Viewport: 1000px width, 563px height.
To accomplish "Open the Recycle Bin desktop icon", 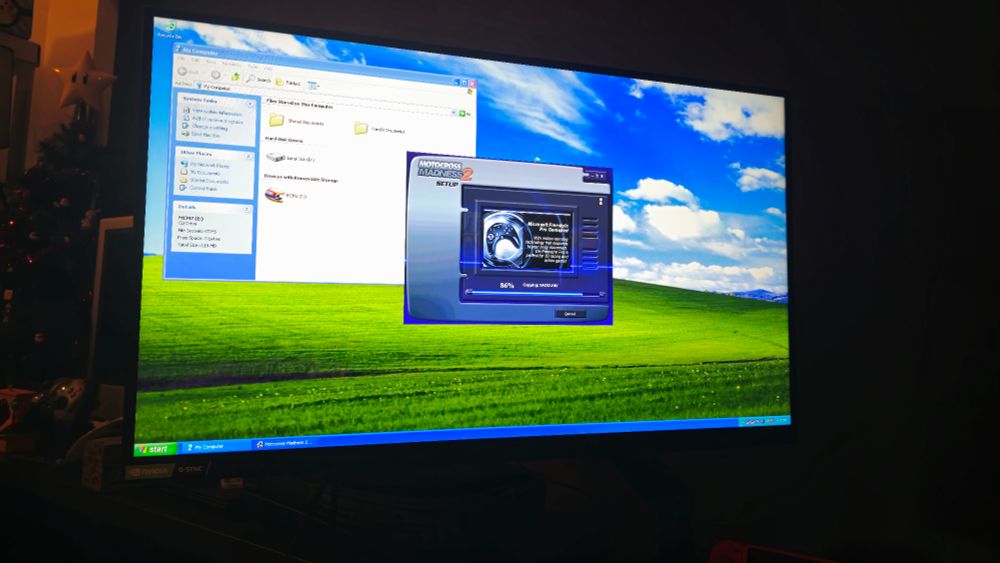I will click(170, 29).
